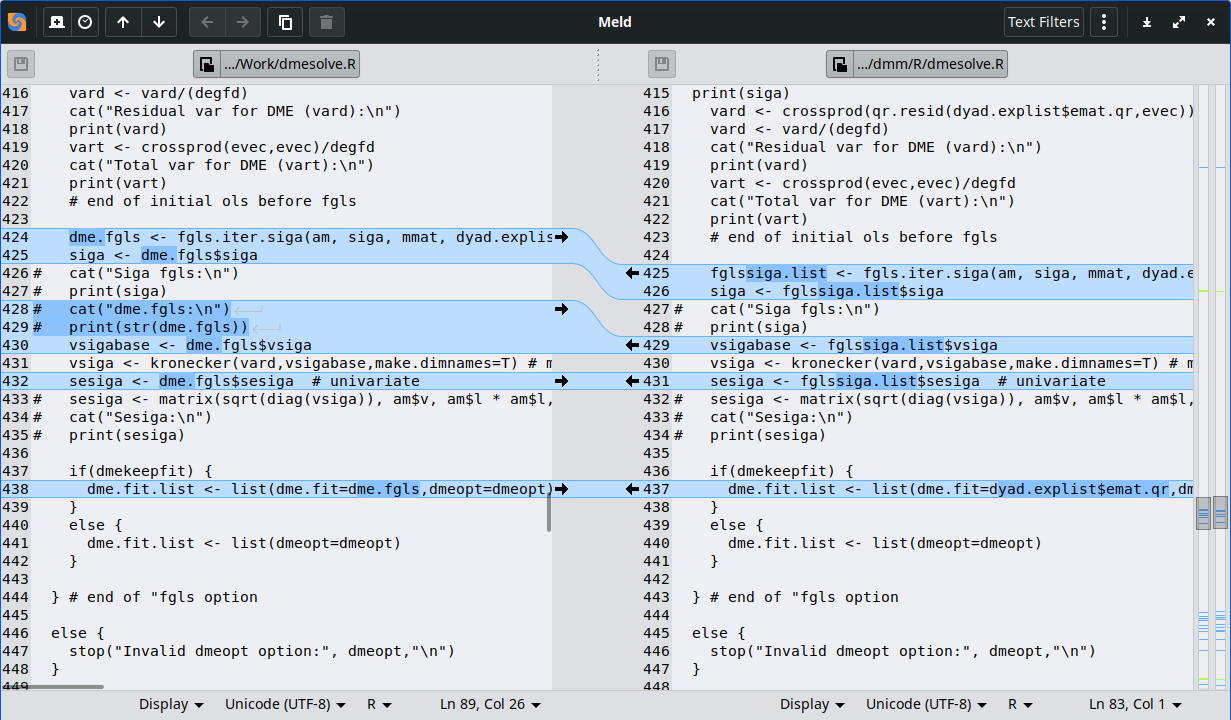Open Ln 89, Col 26 position menu
Image resolution: width=1231 pixels, height=720 pixels.
(490, 705)
